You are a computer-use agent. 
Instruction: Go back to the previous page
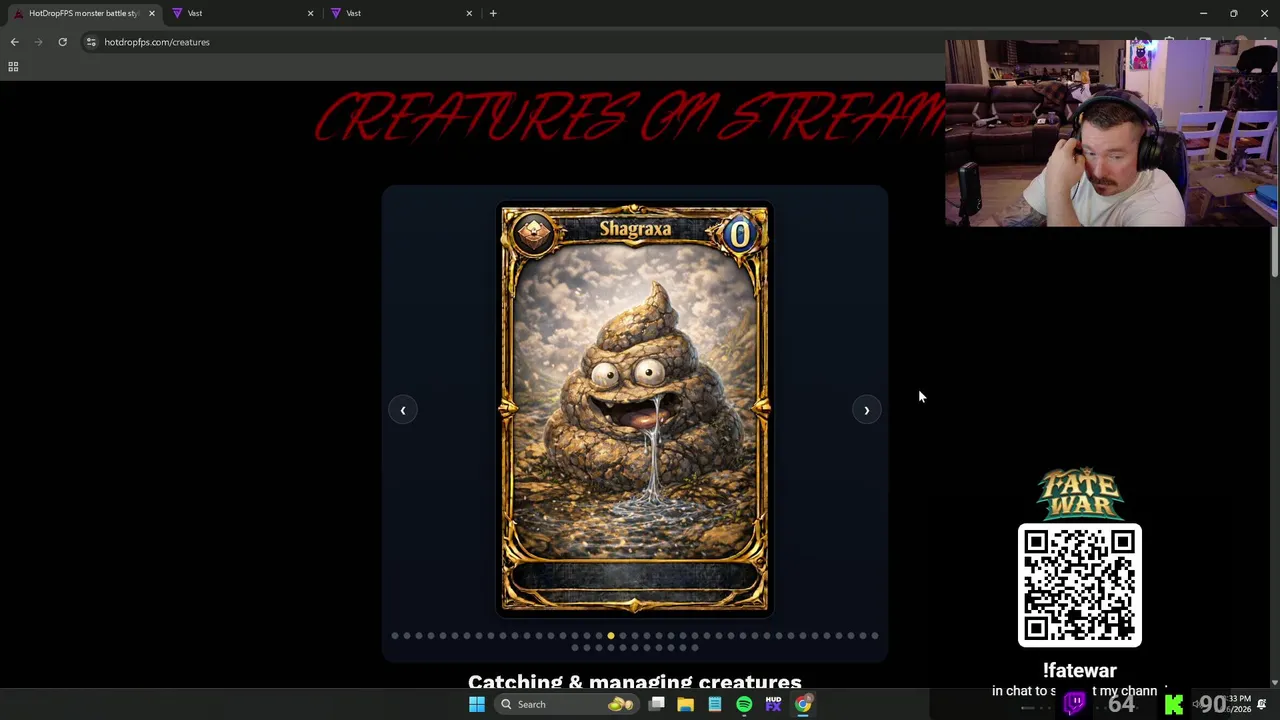click(14, 42)
